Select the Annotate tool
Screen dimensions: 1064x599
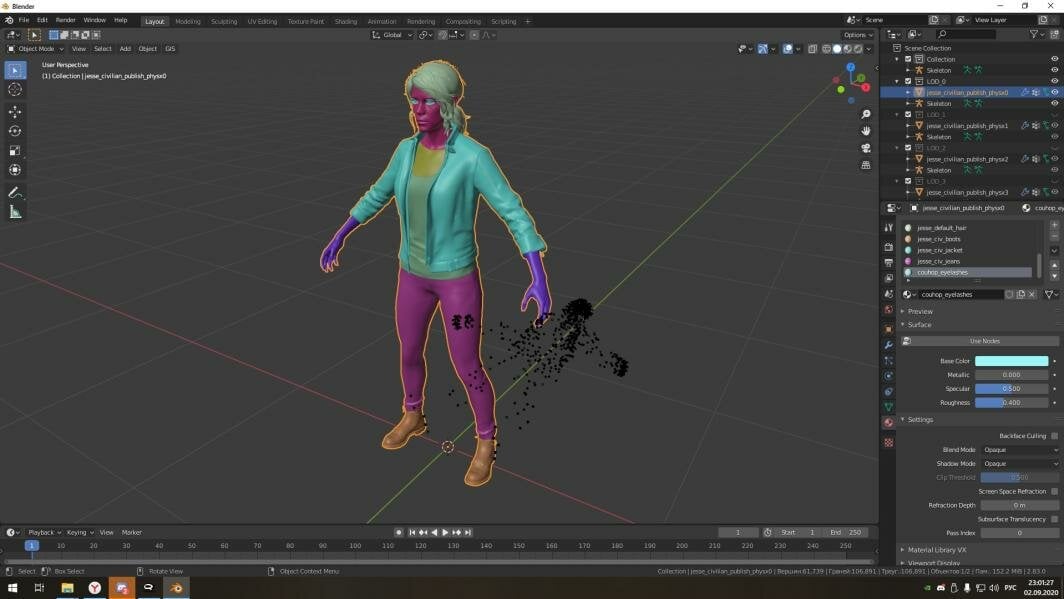tap(15, 193)
